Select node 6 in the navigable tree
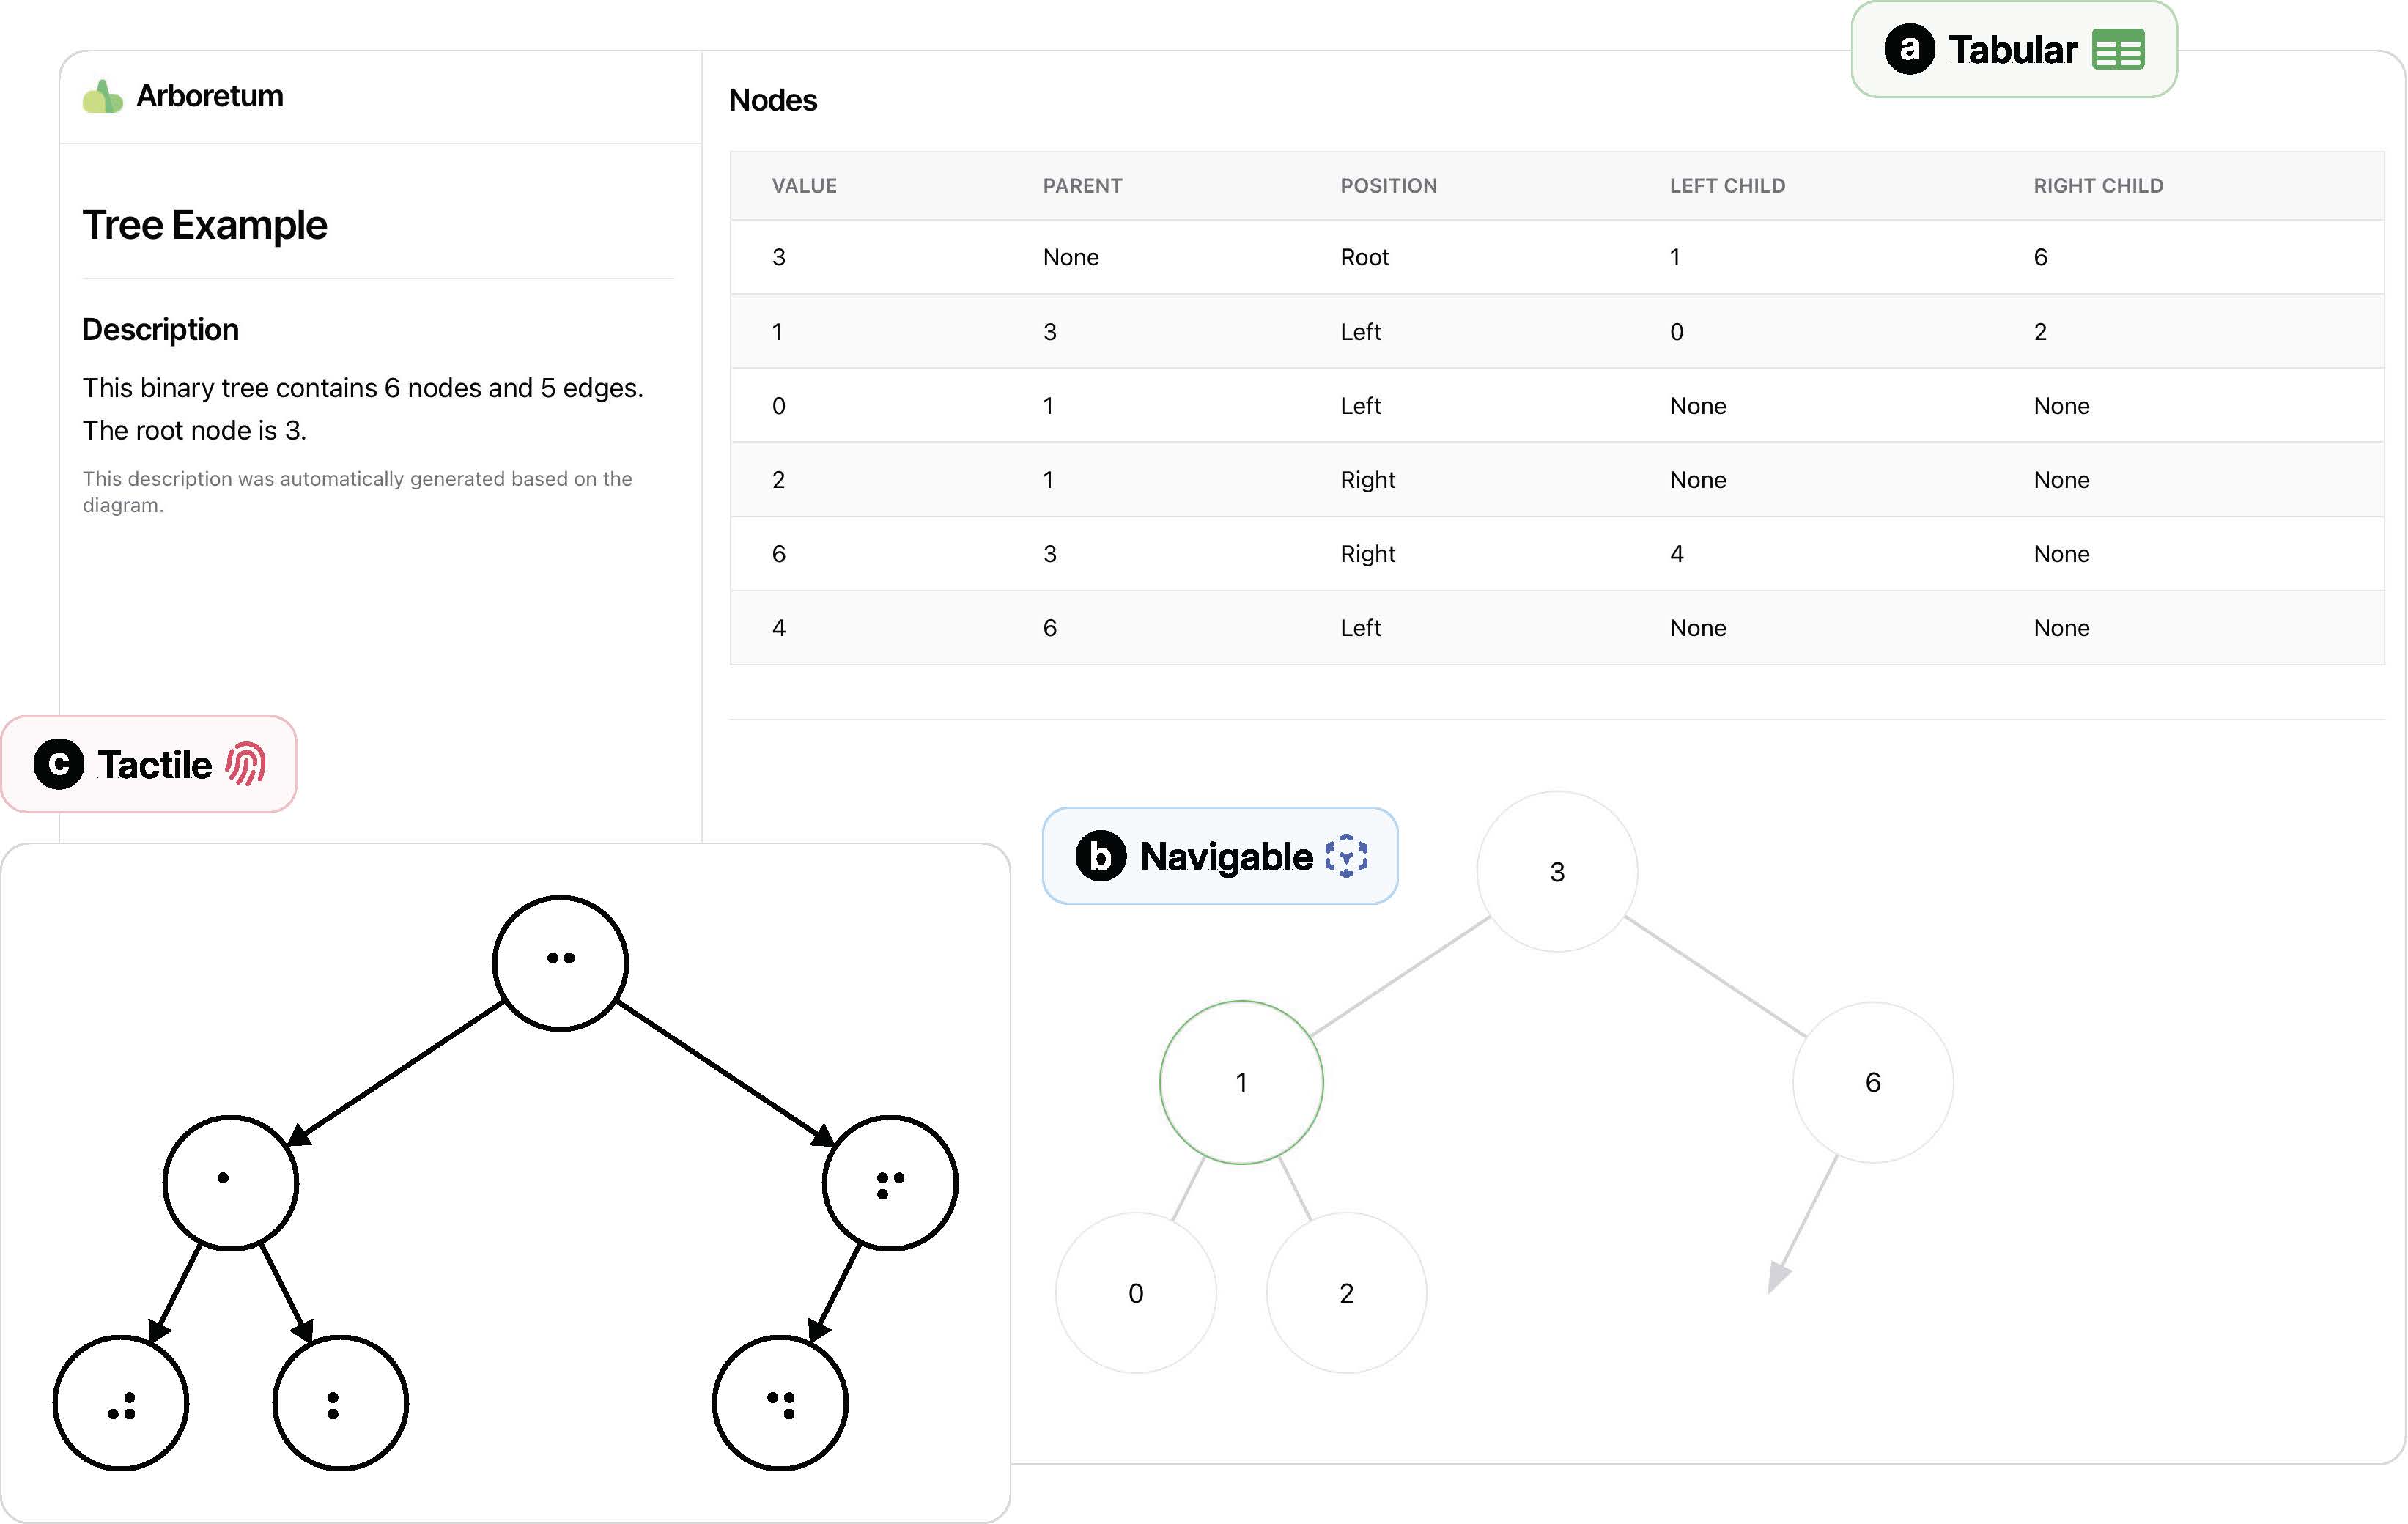Screen dimensions: 2408x1524 pyautogui.click(x=1873, y=1082)
